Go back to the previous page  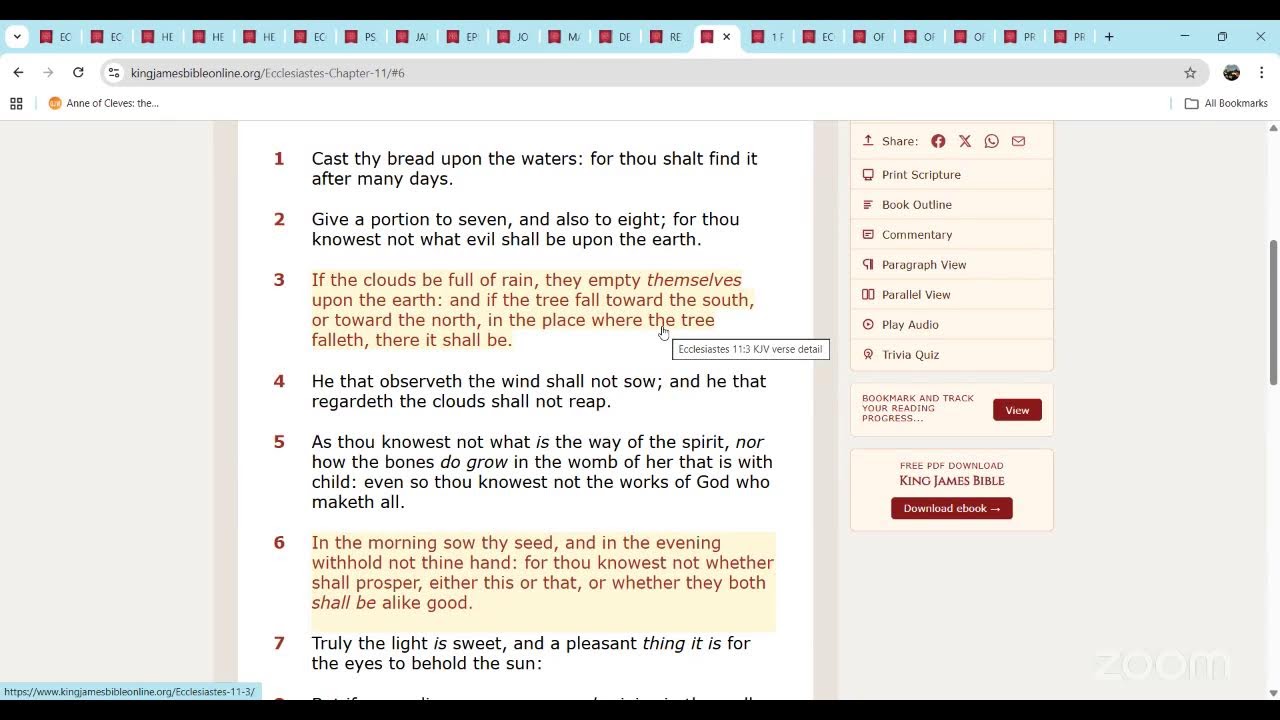click(x=18, y=73)
